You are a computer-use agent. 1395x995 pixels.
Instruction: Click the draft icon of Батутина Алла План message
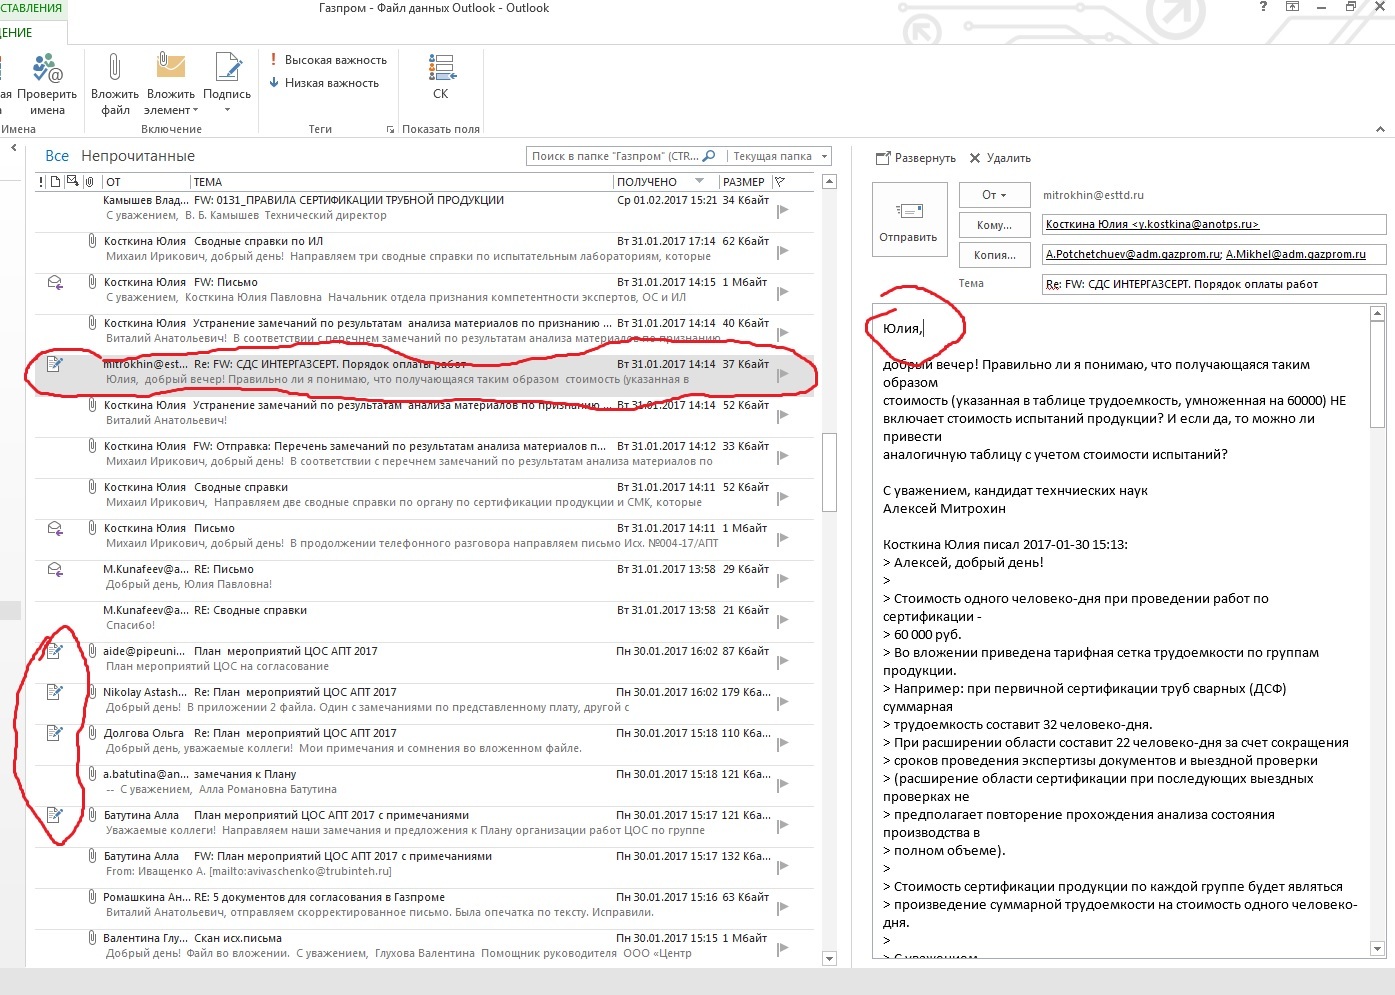click(x=55, y=815)
